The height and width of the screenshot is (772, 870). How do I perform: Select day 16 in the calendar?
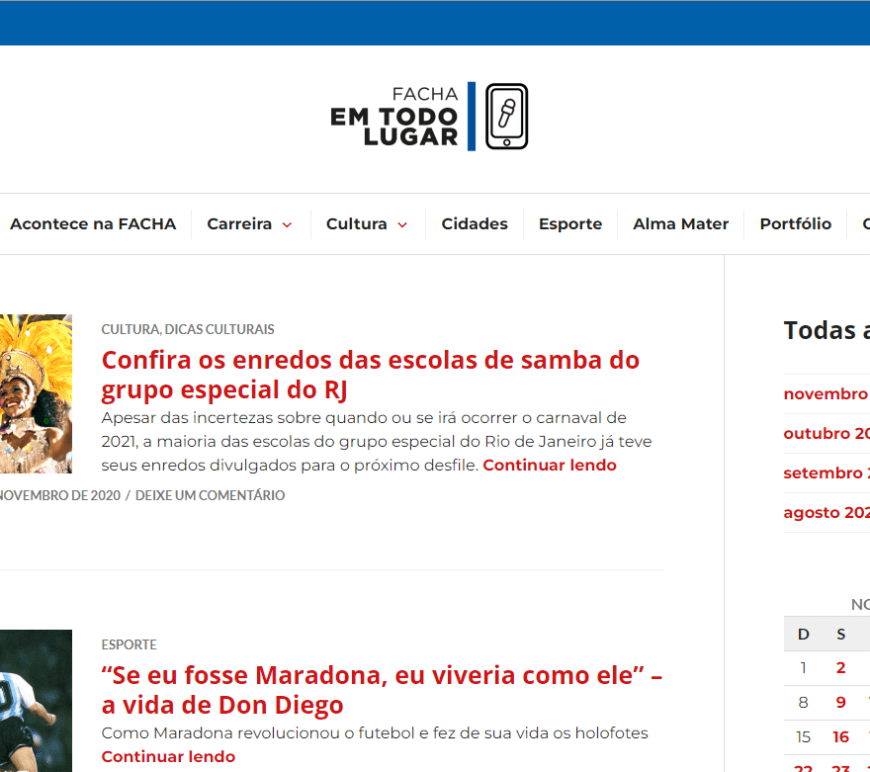[x=840, y=737]
